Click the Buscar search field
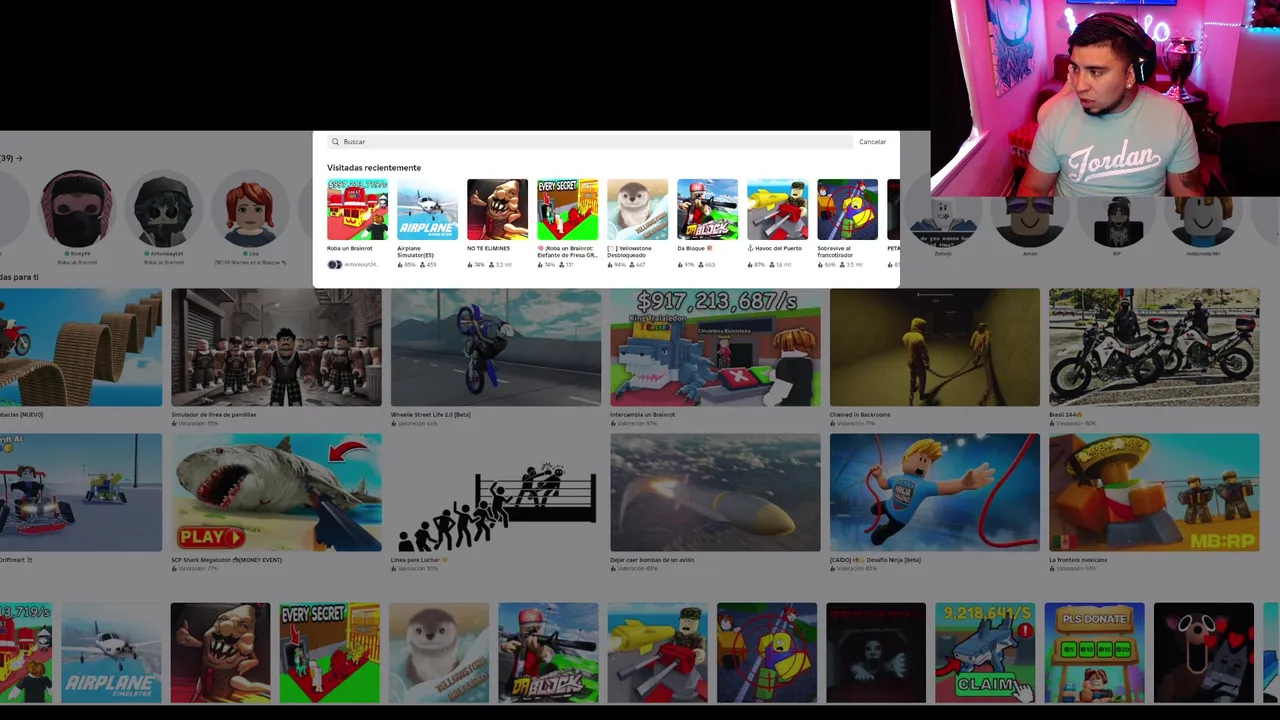This screenshot has height=720, width=1280. [590, 142]
